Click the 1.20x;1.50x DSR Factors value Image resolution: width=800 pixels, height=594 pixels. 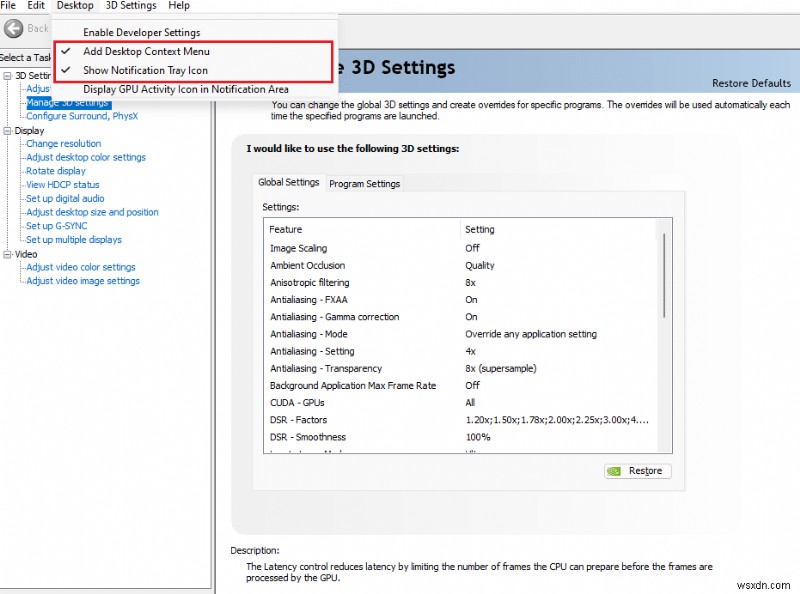(x=557, y=420)
